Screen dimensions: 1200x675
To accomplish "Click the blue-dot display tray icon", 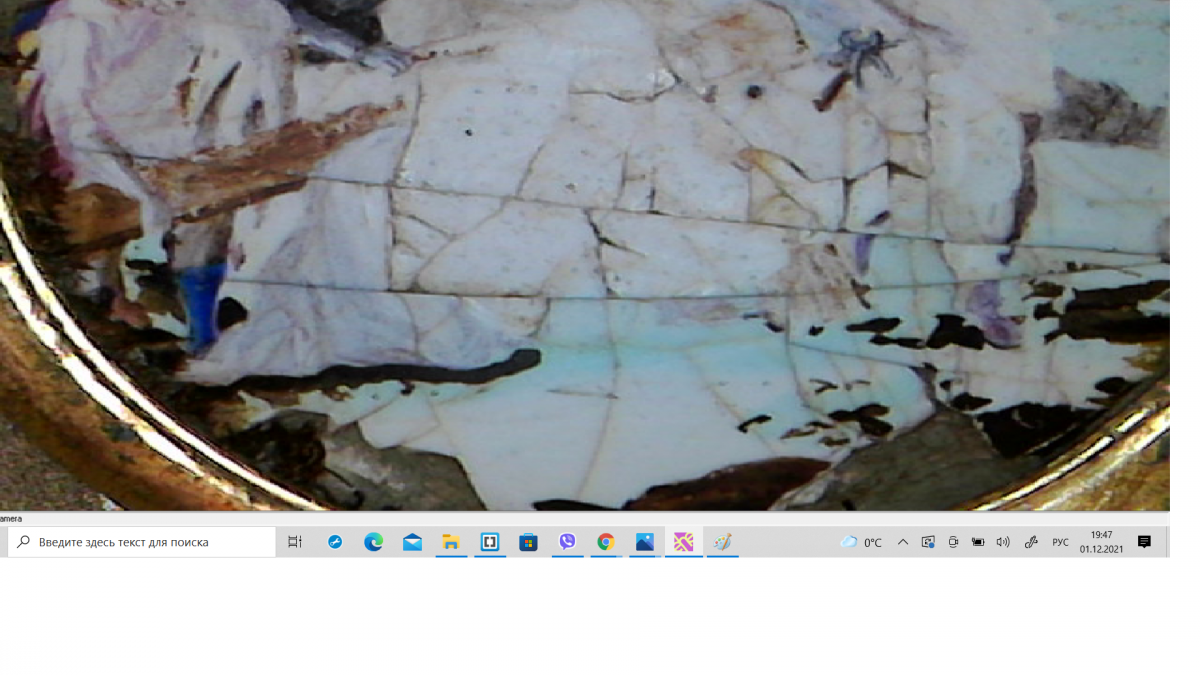I will pos(928,542).
